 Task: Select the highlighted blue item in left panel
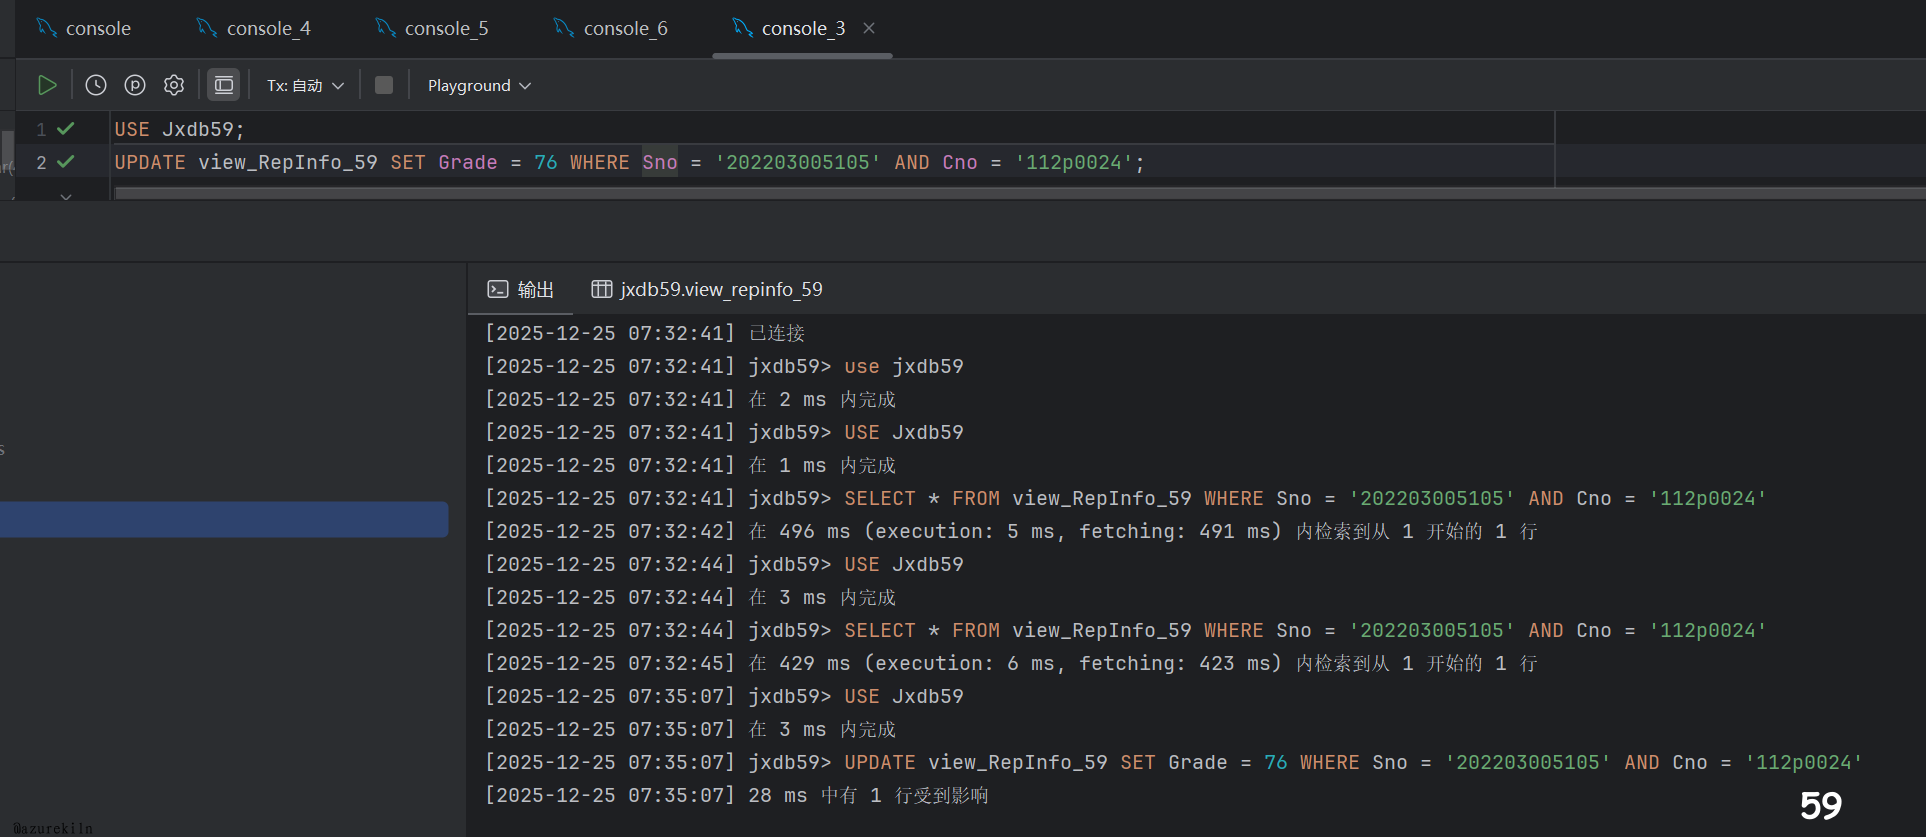pyautogui.click(x=224, y=519)
